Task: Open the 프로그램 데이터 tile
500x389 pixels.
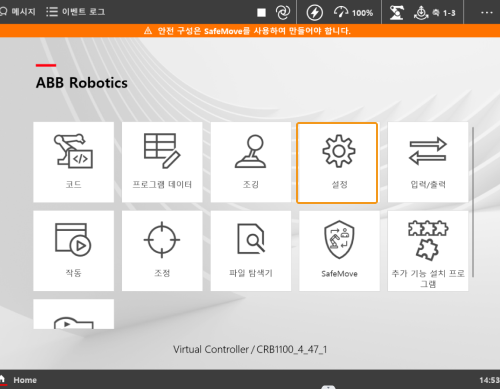Action: (162, 162)
